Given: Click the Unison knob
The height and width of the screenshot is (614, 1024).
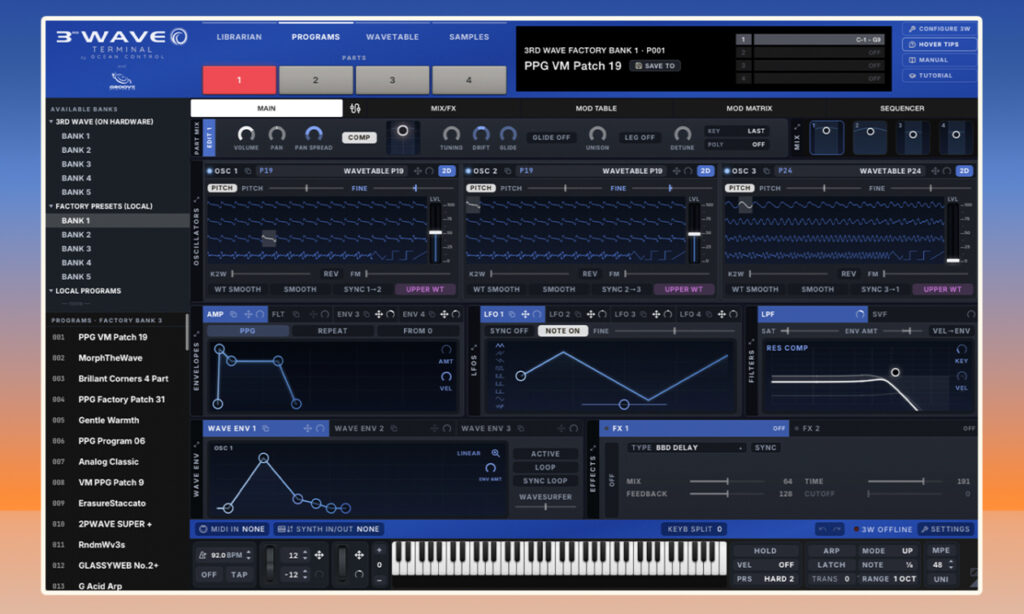Looking at the screenshot, I should tap(597, 134).
